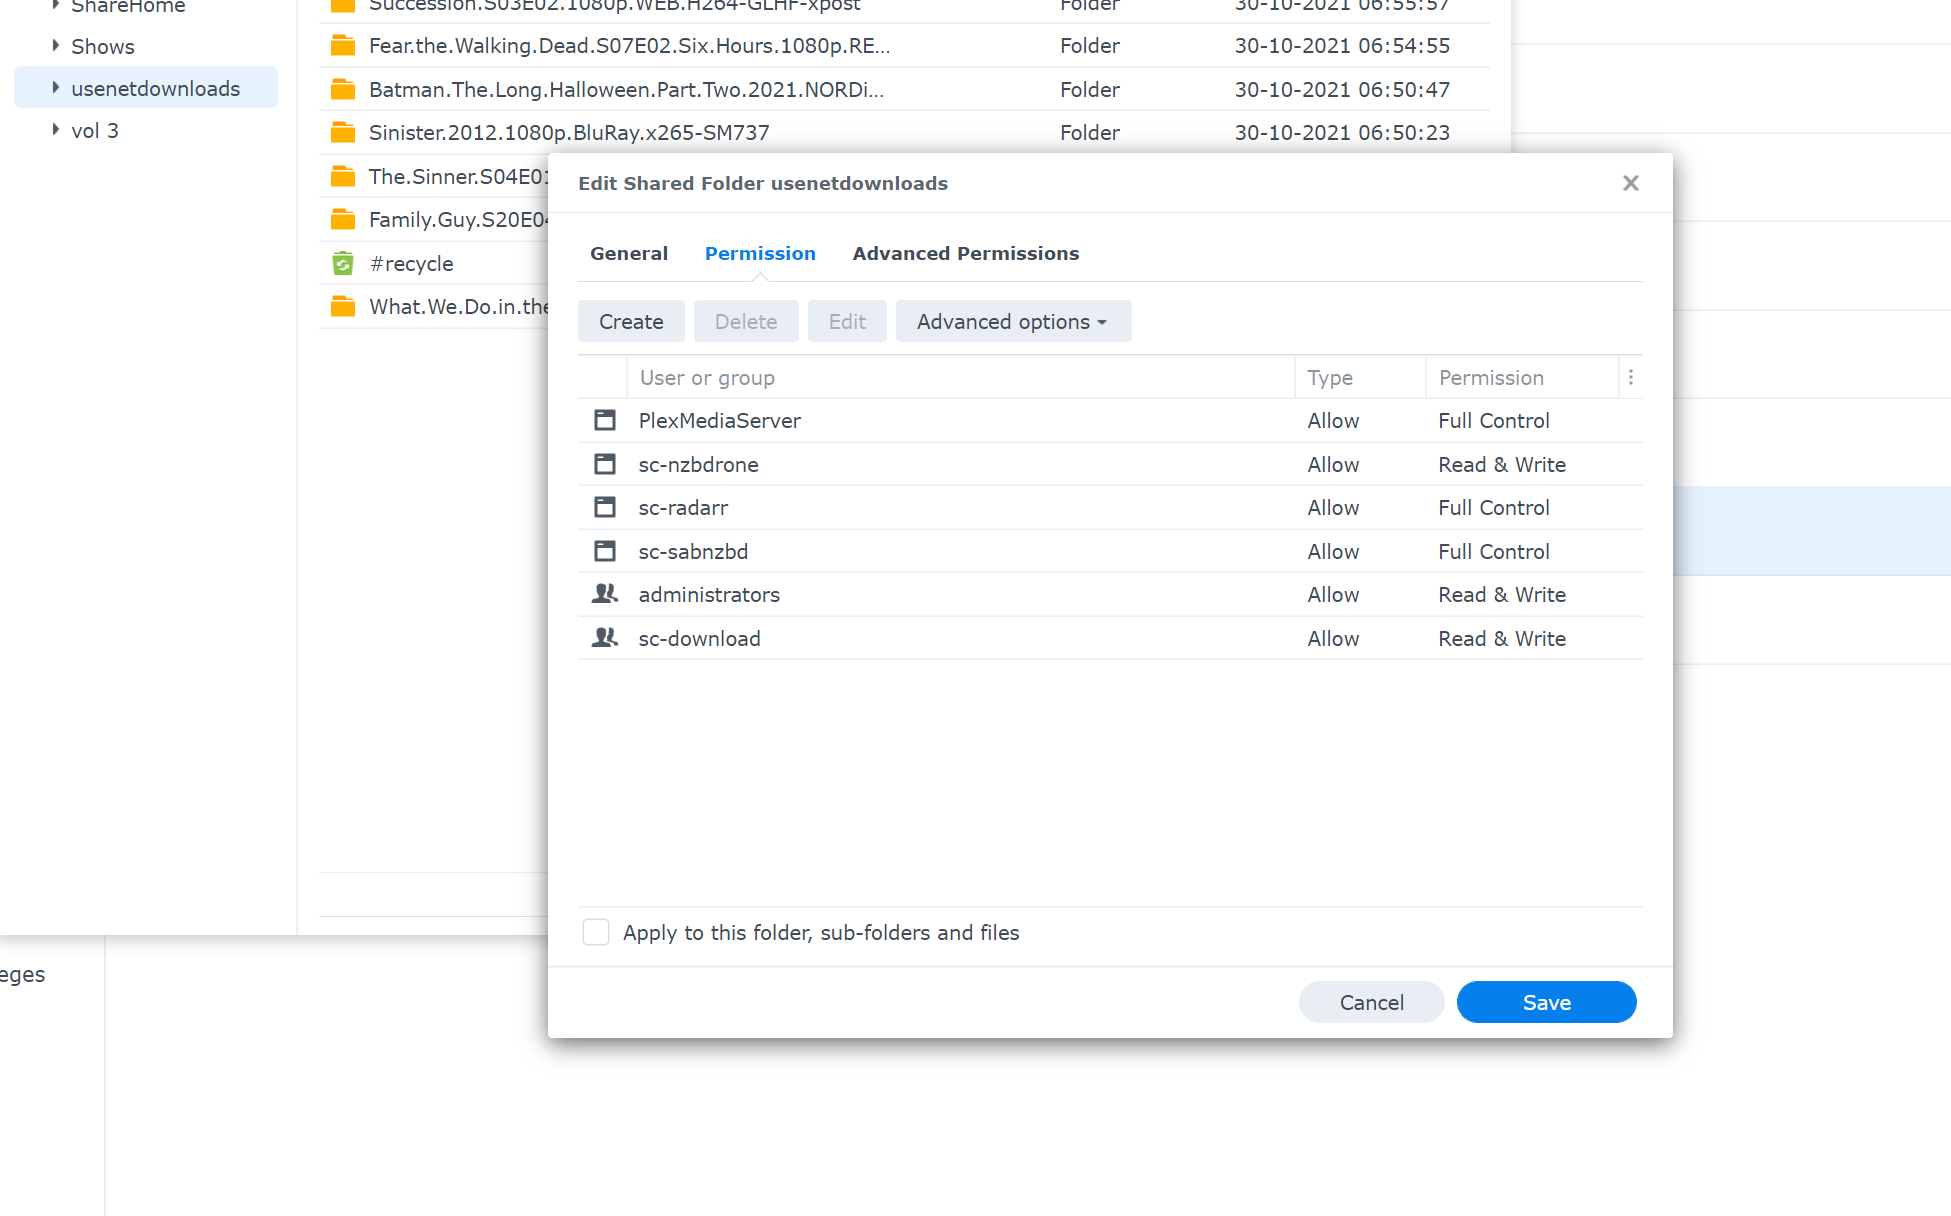The height and width of the screenshot is (1216, 1951).
Task: Switch to the General tab
Action: [x=629, y=254]
